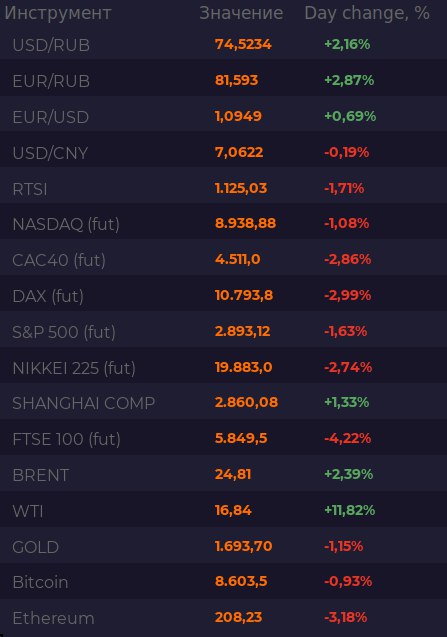Click WTI day change +11,82%
Screen dimensions: 447x637
point(349,510)
